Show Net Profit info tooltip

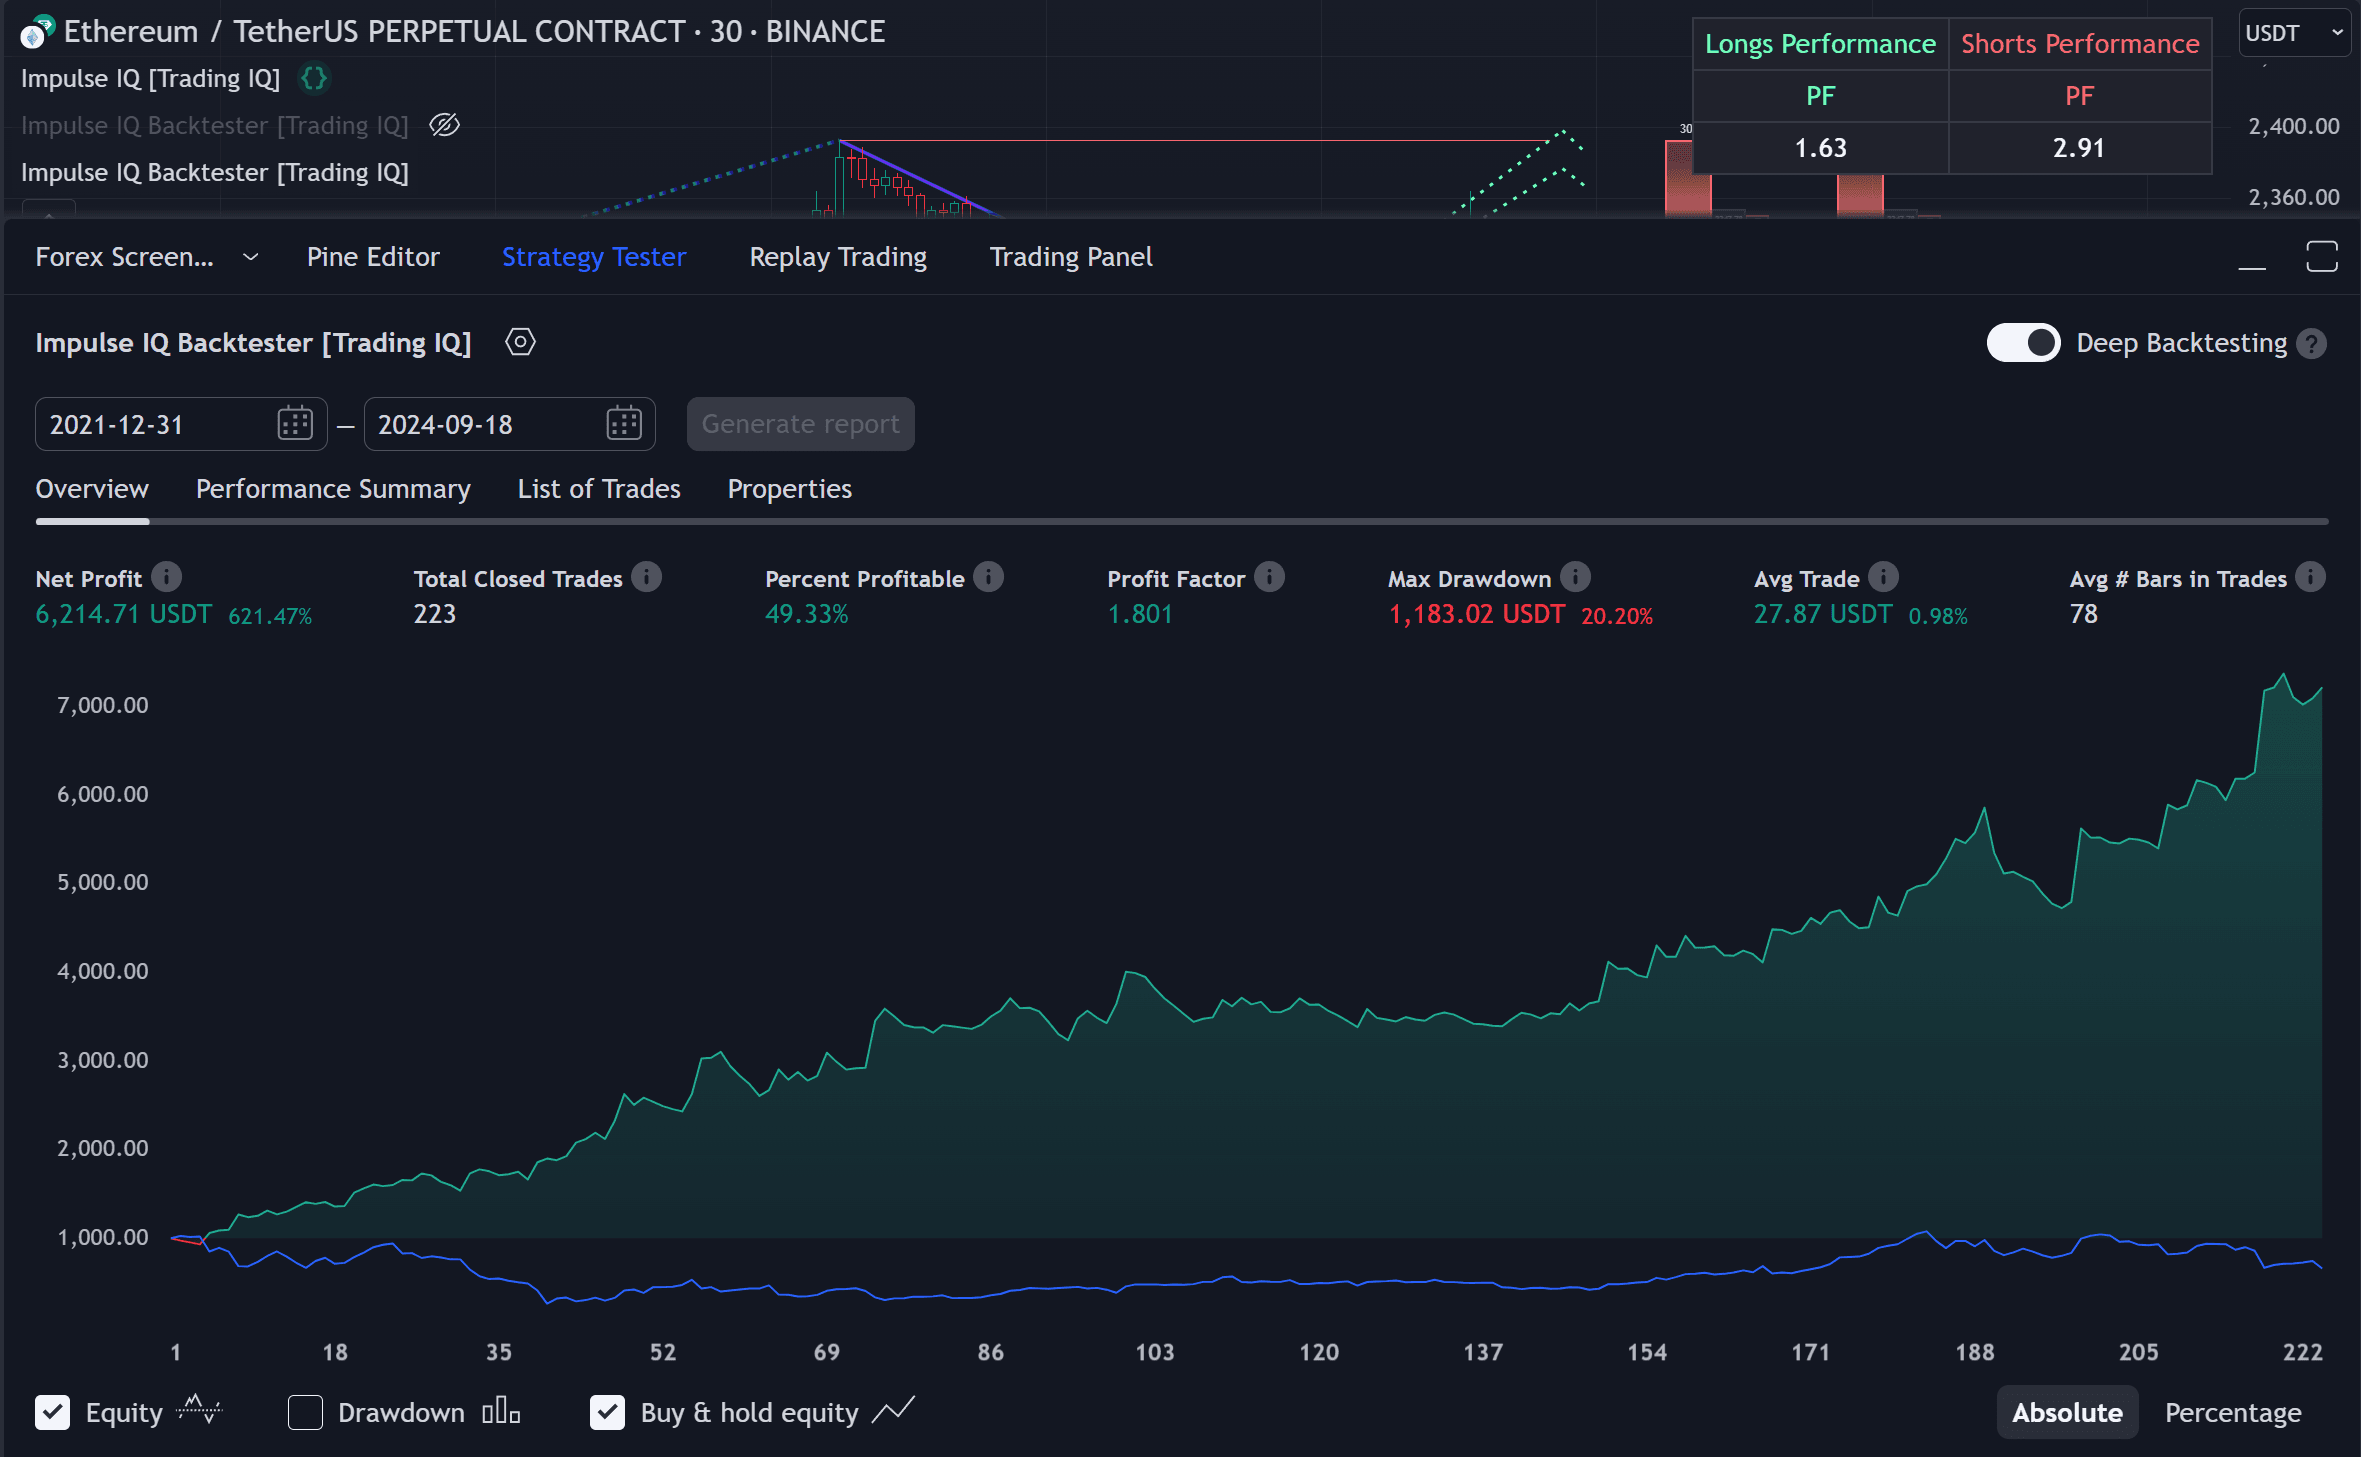(x=166, y=577)
